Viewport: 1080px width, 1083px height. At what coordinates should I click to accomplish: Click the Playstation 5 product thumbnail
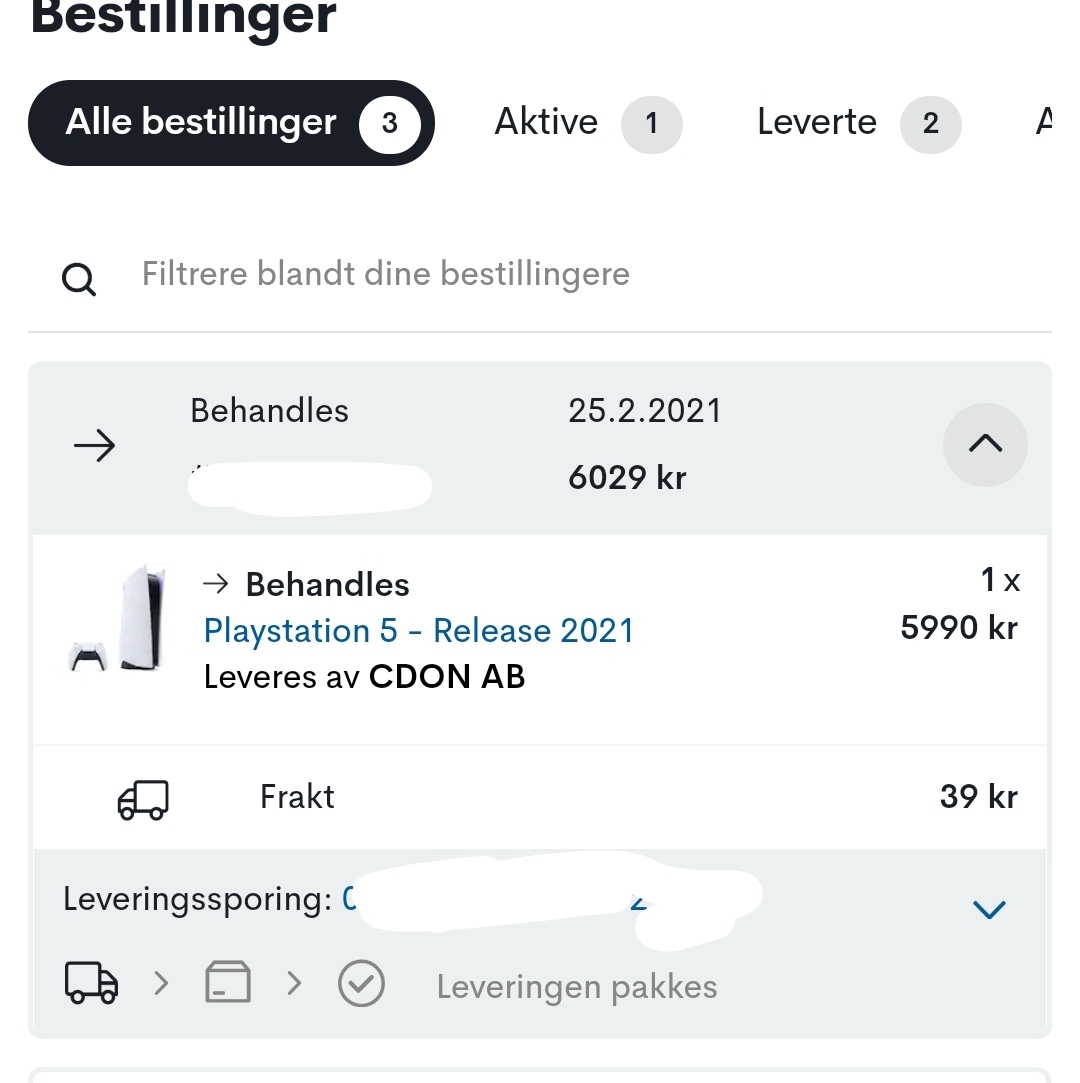(119, 618)
